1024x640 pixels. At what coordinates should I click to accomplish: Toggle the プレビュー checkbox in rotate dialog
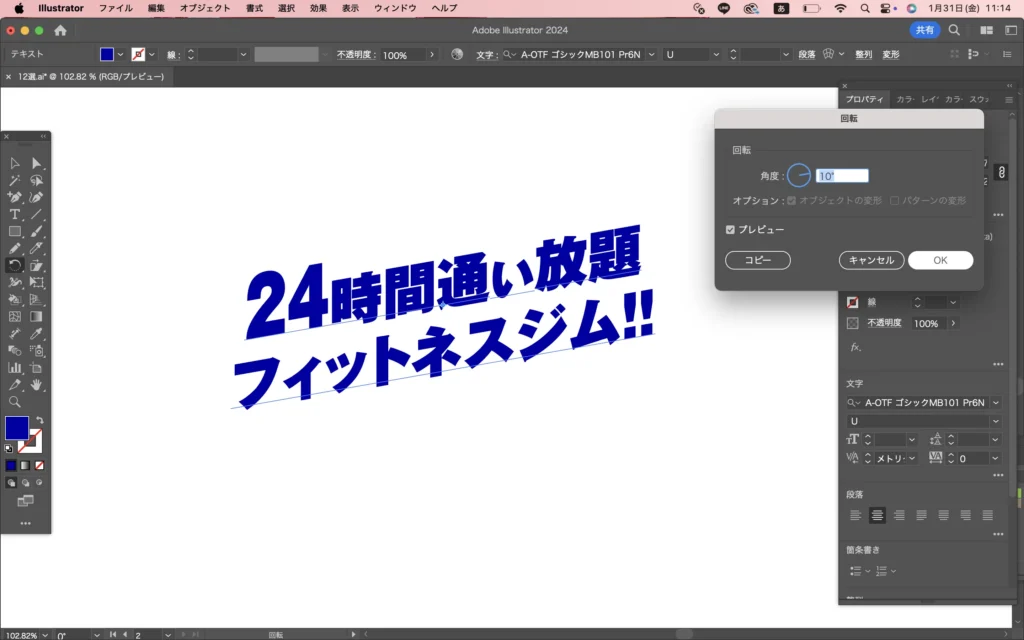point(731,229)
